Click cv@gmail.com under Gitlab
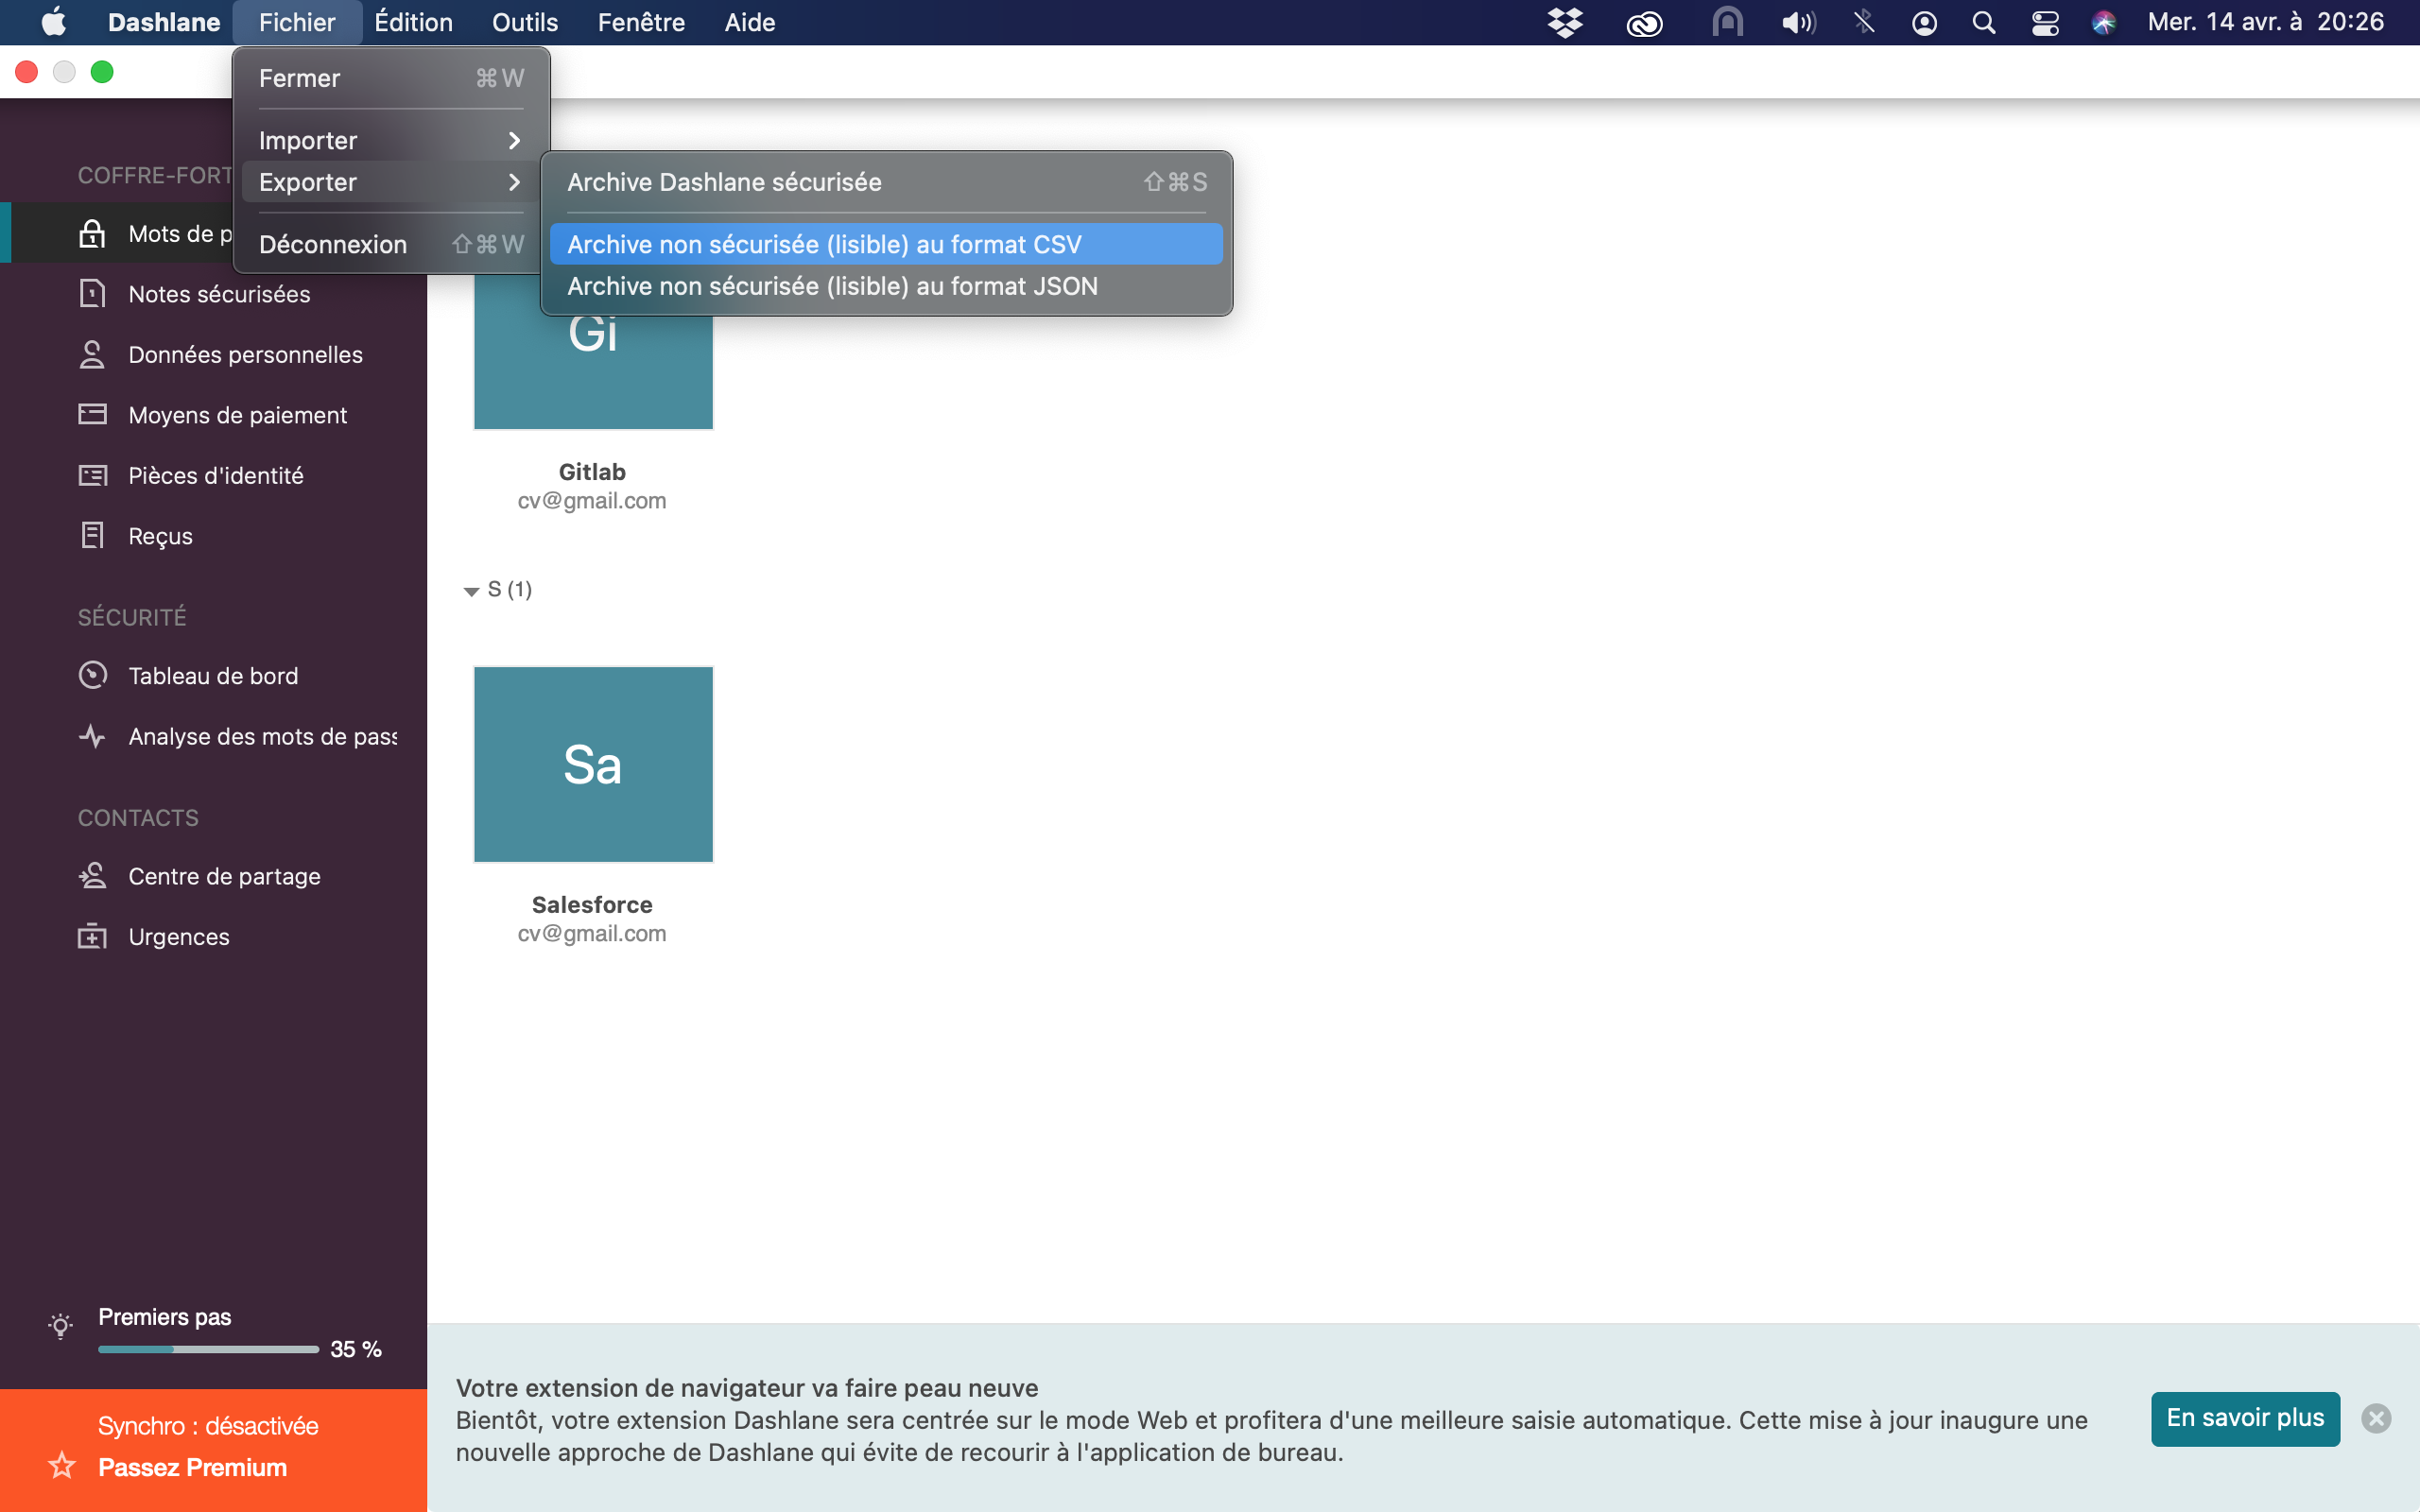 point(592,500)
